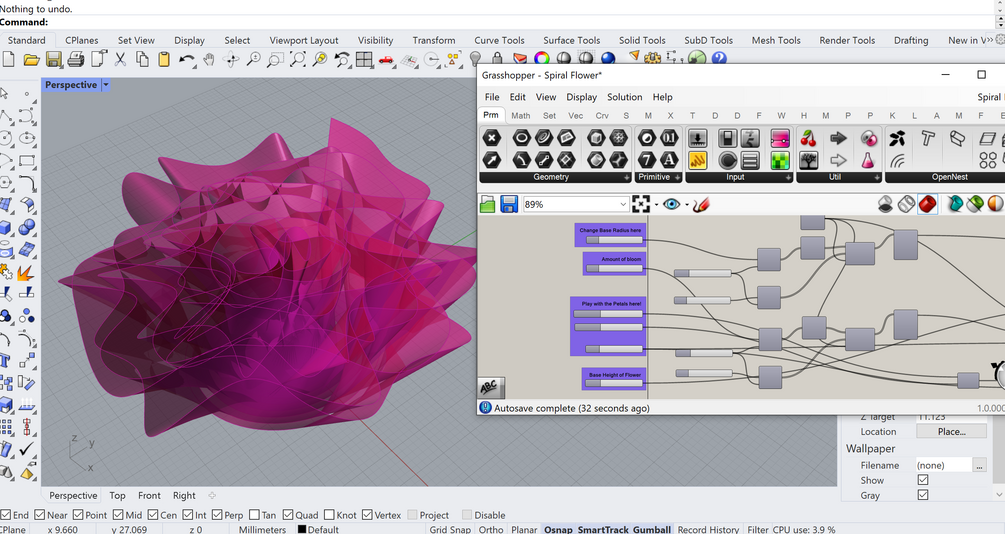Enable the Tan osnap checkbox
The width and height of the screenshot is (1005, 534).
(x=254, y=515)
